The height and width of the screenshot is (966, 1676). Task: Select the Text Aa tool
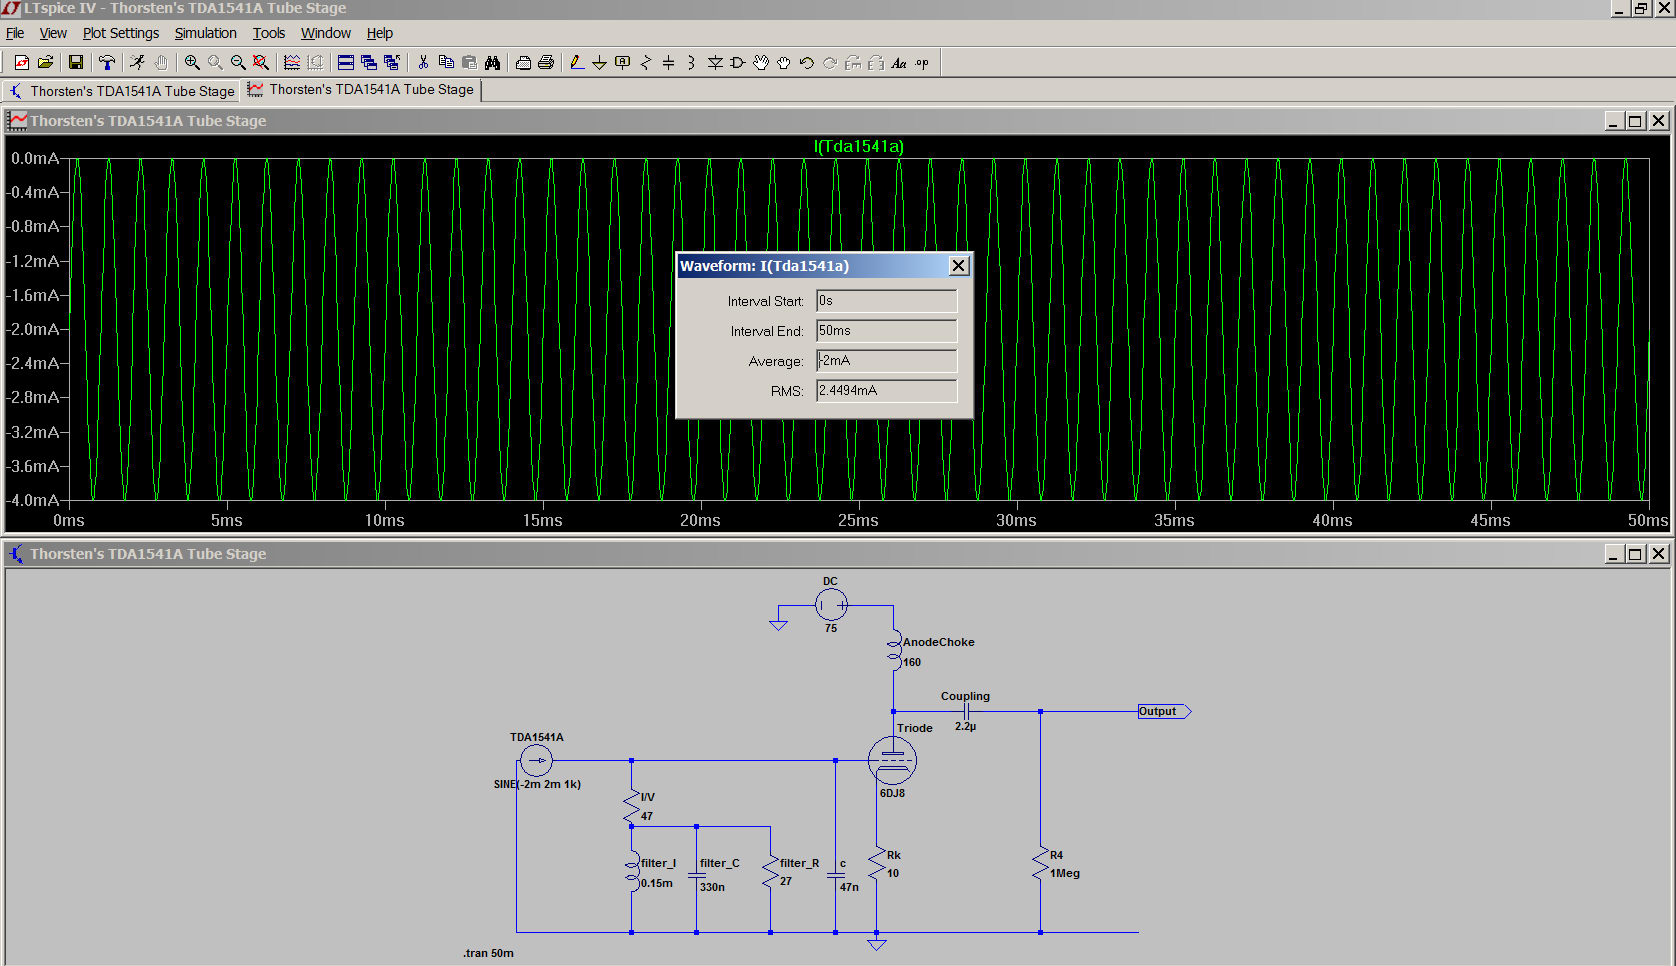click(x=899, y=62)
